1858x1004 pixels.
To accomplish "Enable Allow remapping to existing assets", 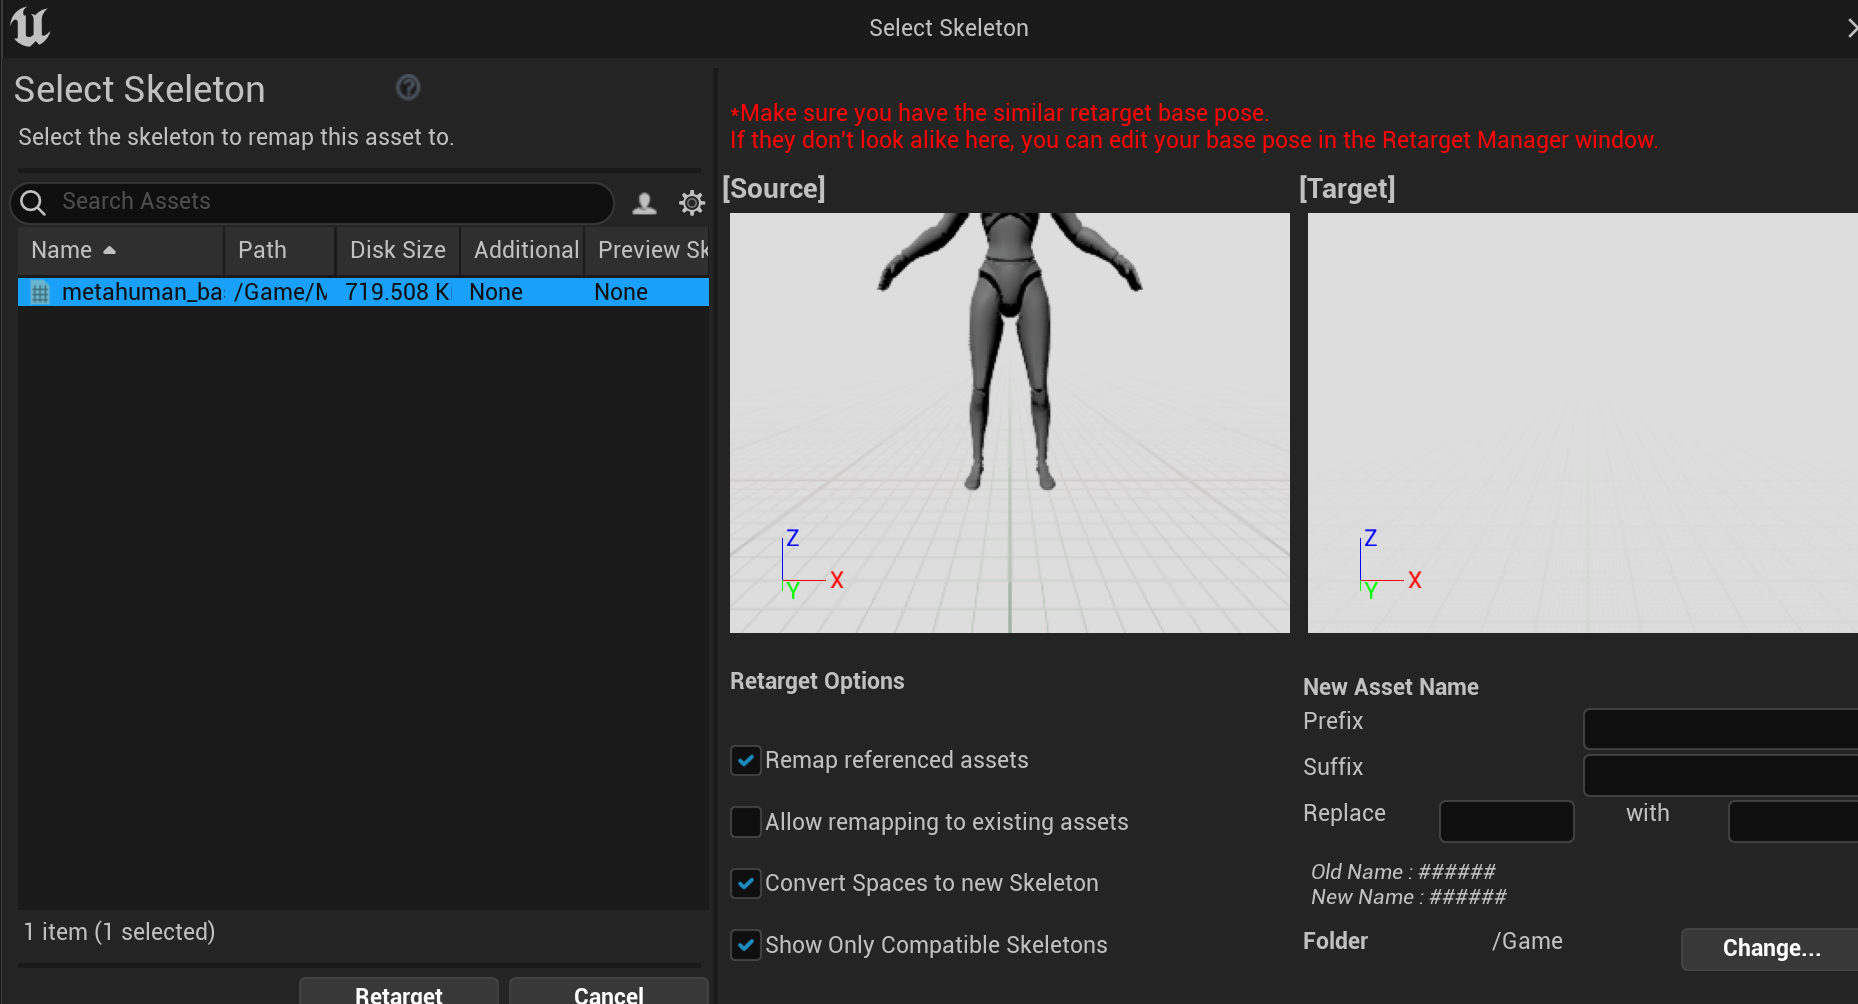I will click(x=746, y=822).
